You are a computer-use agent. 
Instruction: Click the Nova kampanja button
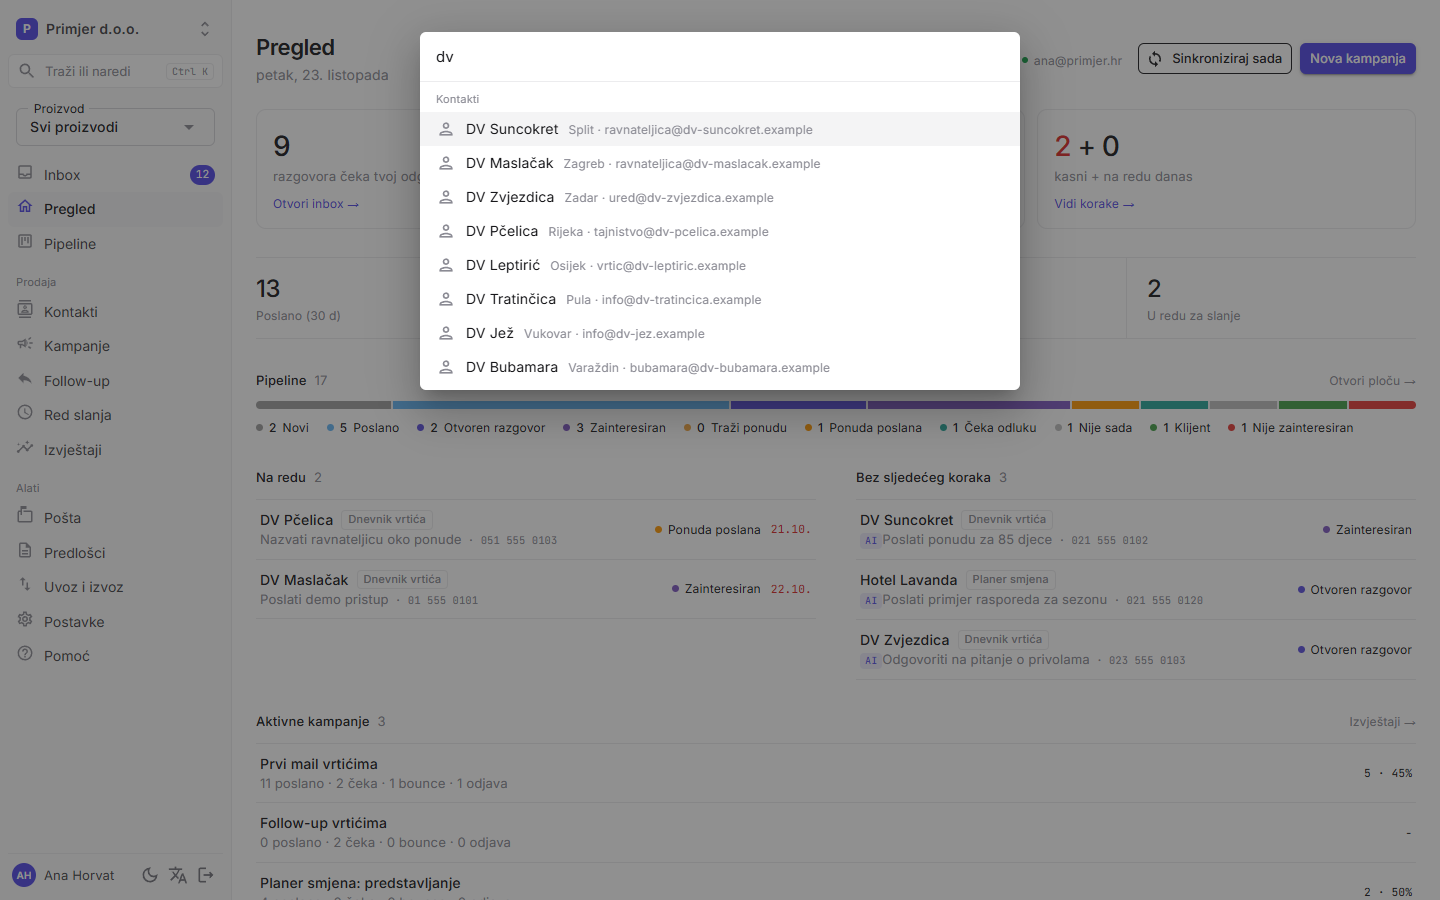pos(1358,59)
